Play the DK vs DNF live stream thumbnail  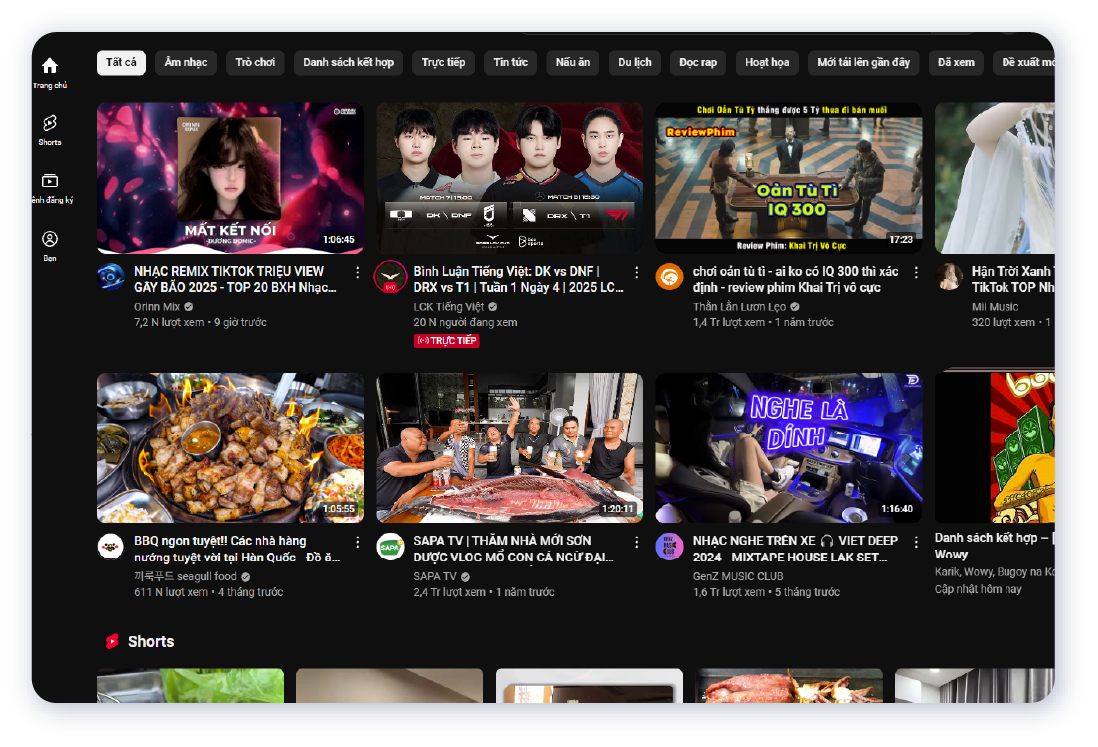click(509, 178)
